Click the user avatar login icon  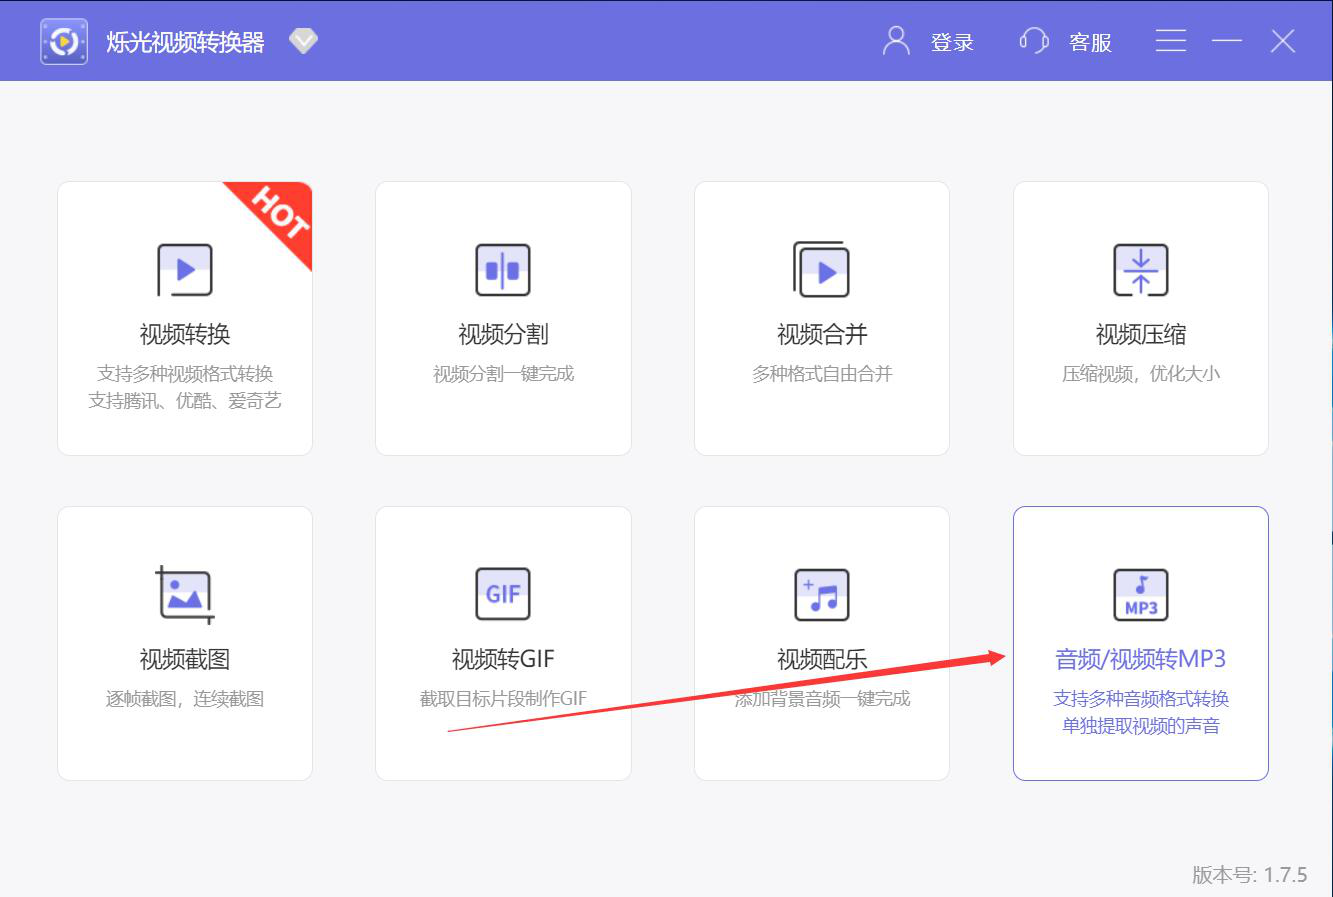[x=896, y=41]
